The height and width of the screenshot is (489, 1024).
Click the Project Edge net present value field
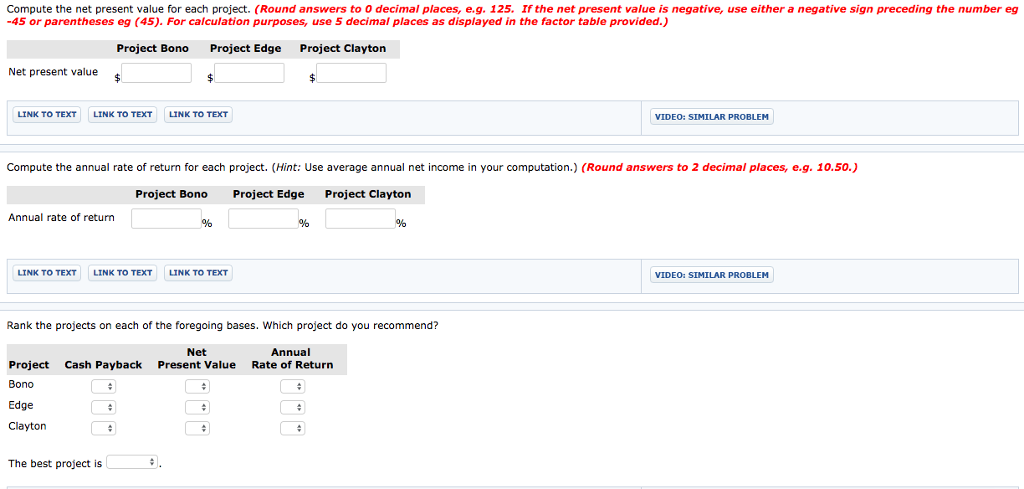tap(249, 73)
